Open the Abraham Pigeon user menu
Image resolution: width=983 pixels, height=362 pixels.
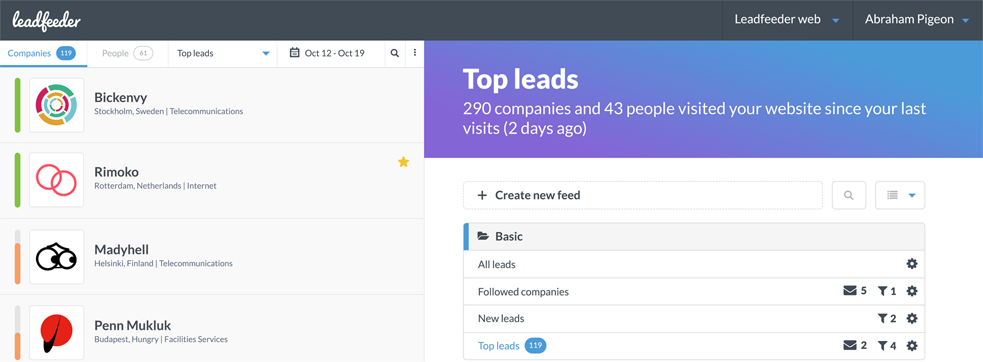[918, 19]
